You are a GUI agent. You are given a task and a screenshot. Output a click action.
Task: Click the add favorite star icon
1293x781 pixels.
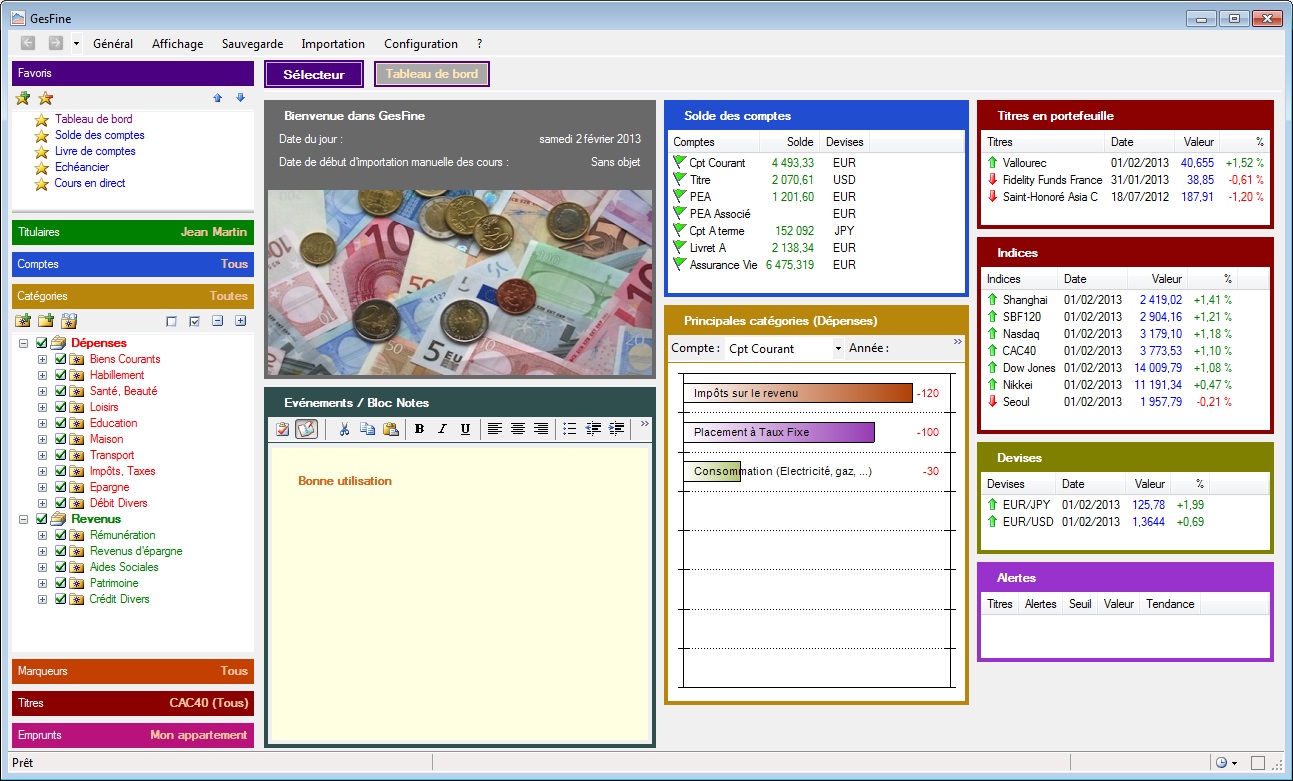(23, 98)
